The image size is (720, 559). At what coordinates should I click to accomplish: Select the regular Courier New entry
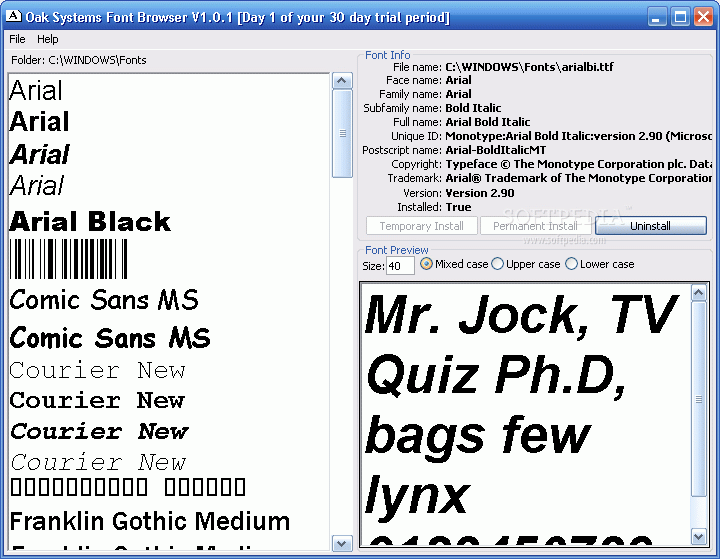[97, 370]
